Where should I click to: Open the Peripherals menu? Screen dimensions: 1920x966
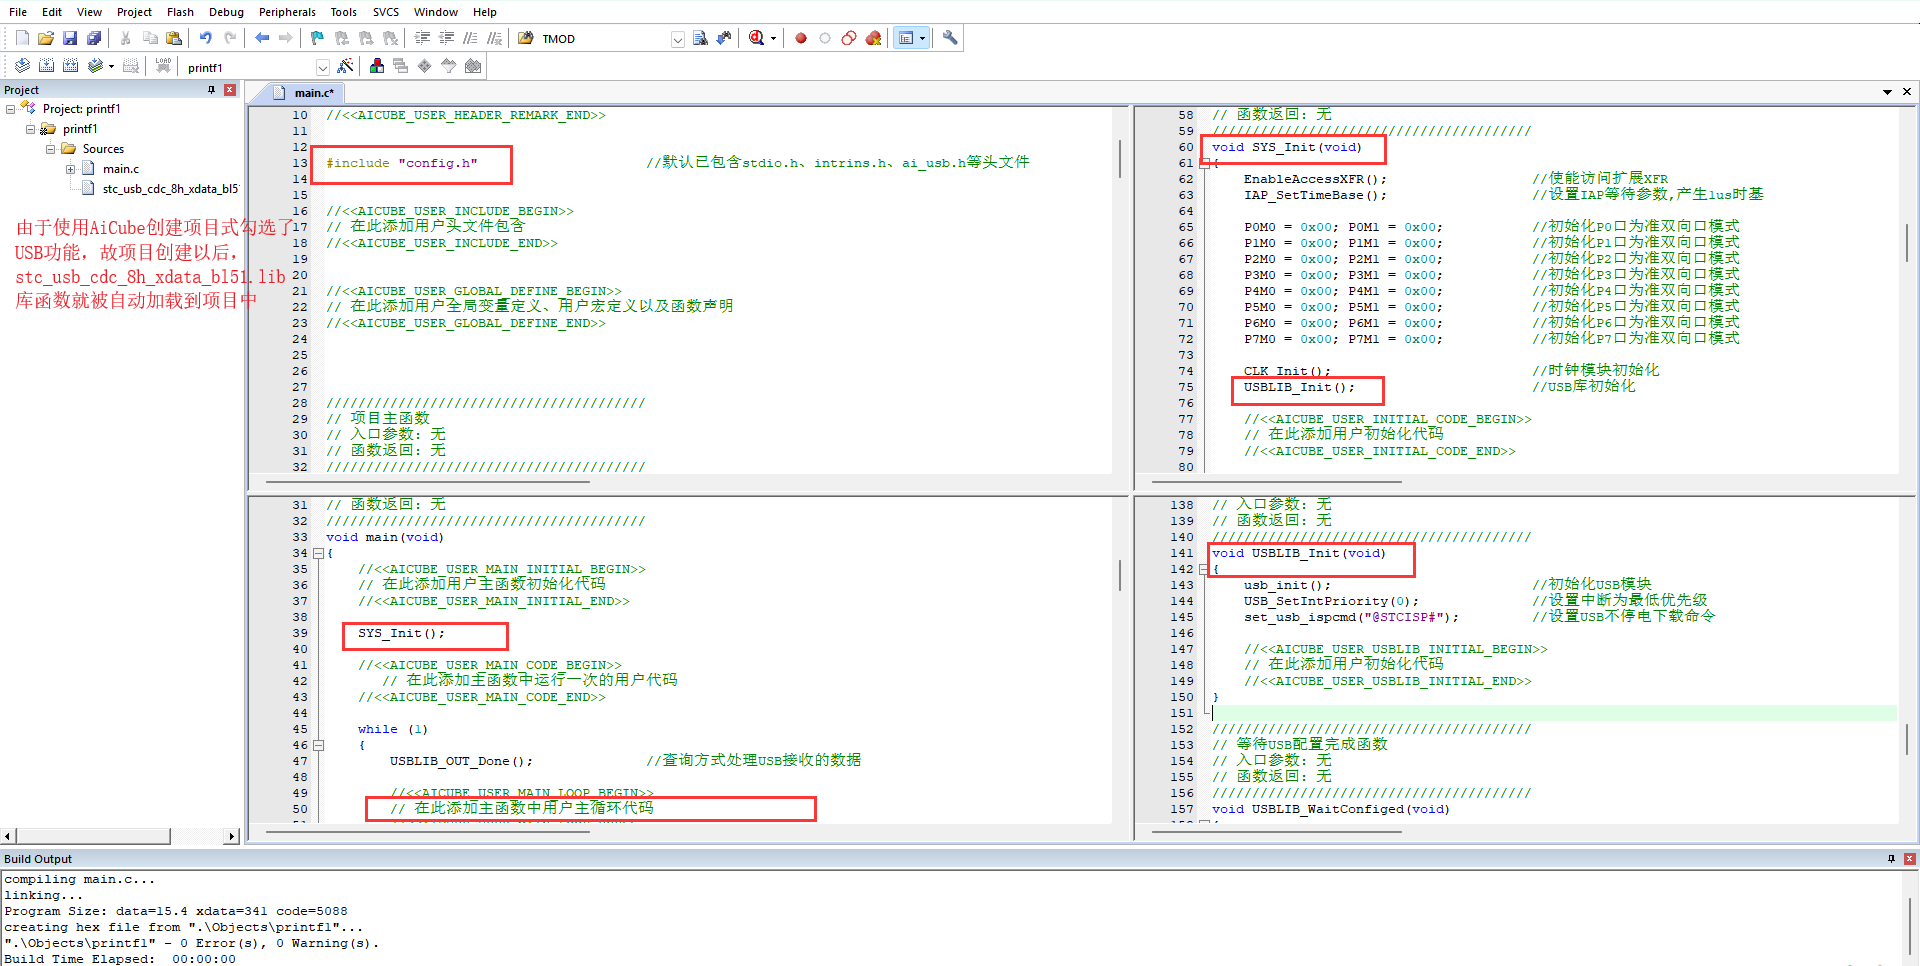tap(287, 12)
